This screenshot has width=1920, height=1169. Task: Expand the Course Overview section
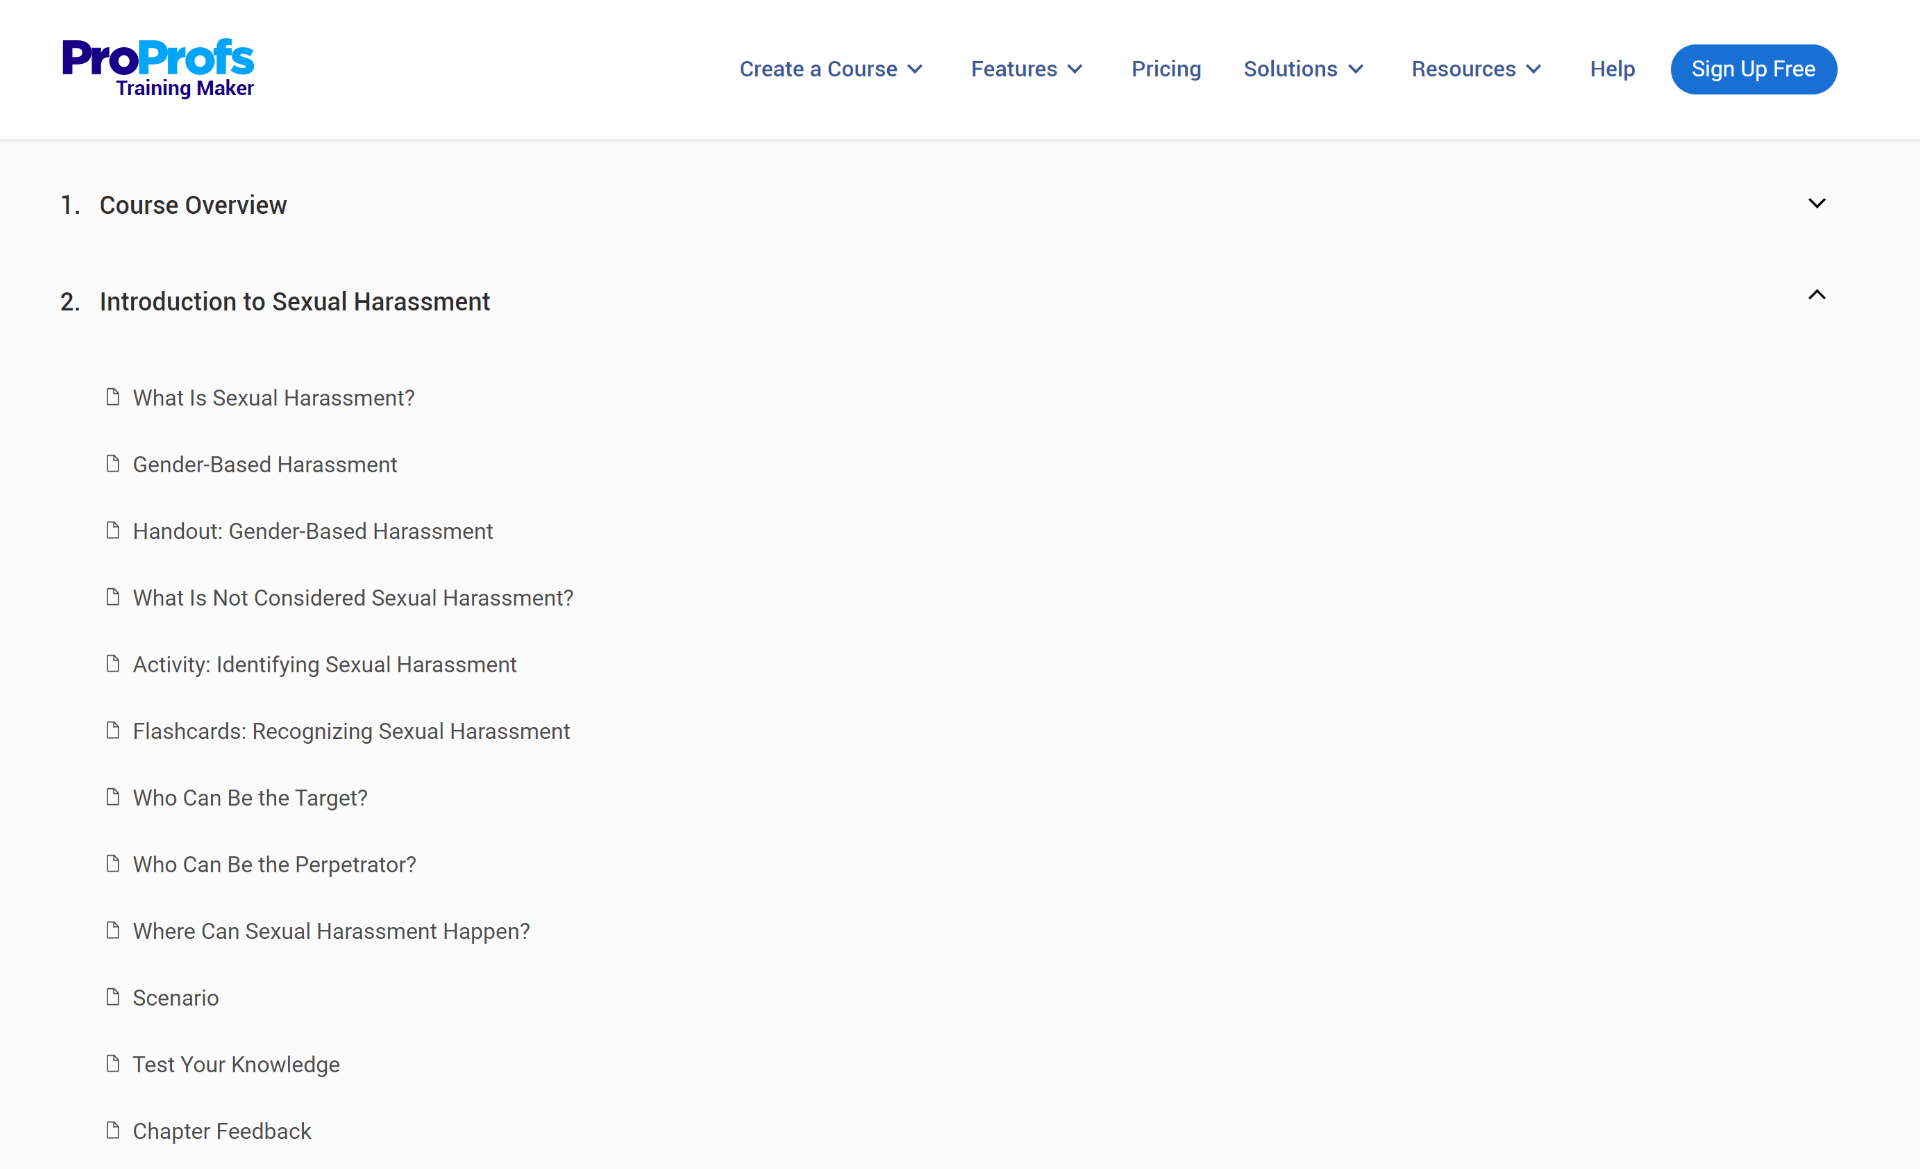[1817, 203]
